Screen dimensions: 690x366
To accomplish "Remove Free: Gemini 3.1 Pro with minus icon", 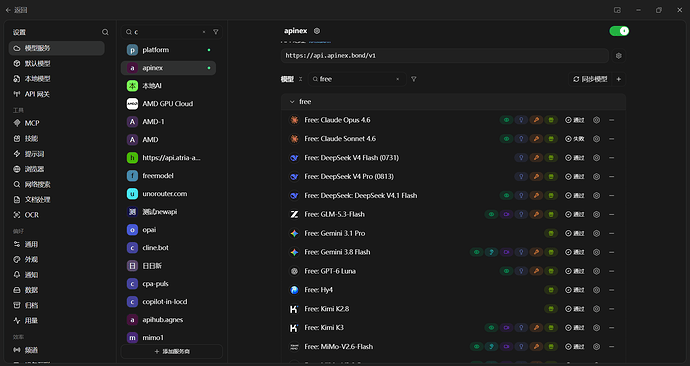I will point(612,234).
